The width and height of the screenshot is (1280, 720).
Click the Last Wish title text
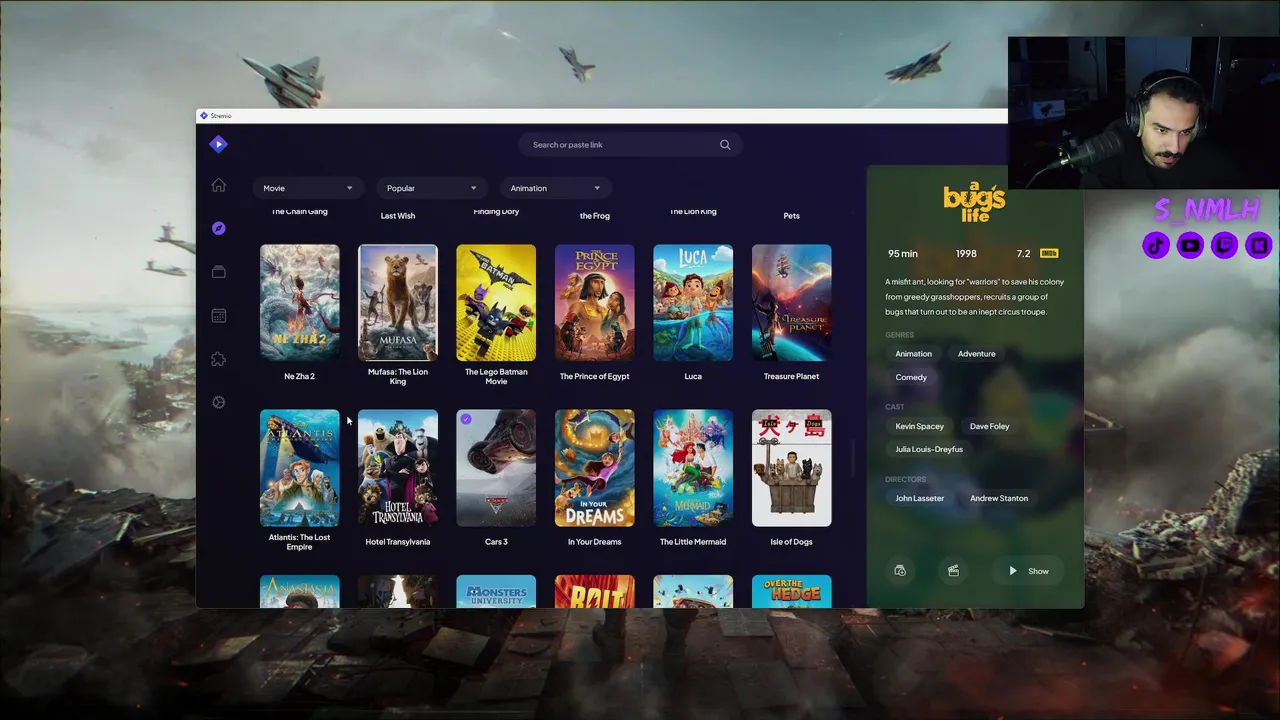398,216
